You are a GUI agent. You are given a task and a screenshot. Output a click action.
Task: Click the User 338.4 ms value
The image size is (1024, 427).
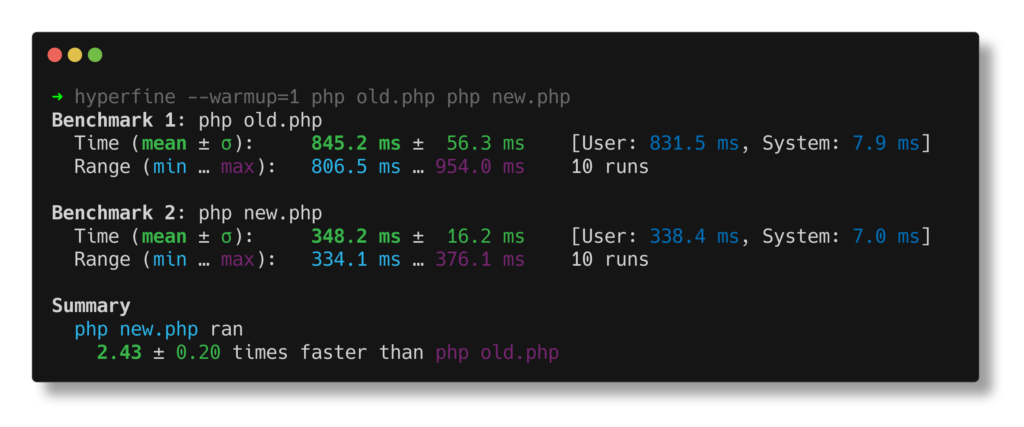click(x=694, y=236)
